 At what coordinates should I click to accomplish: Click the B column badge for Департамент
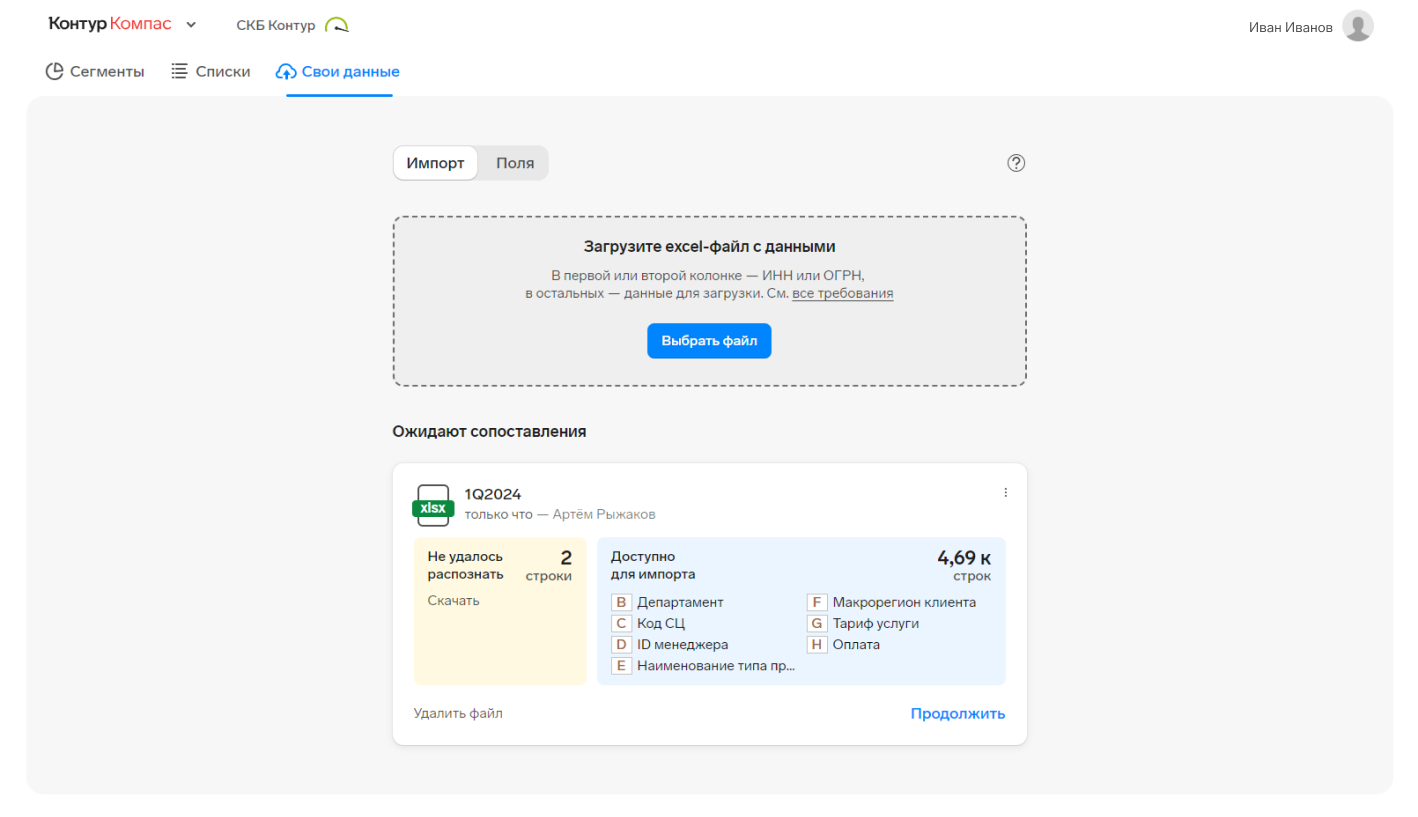click(621, 602)
